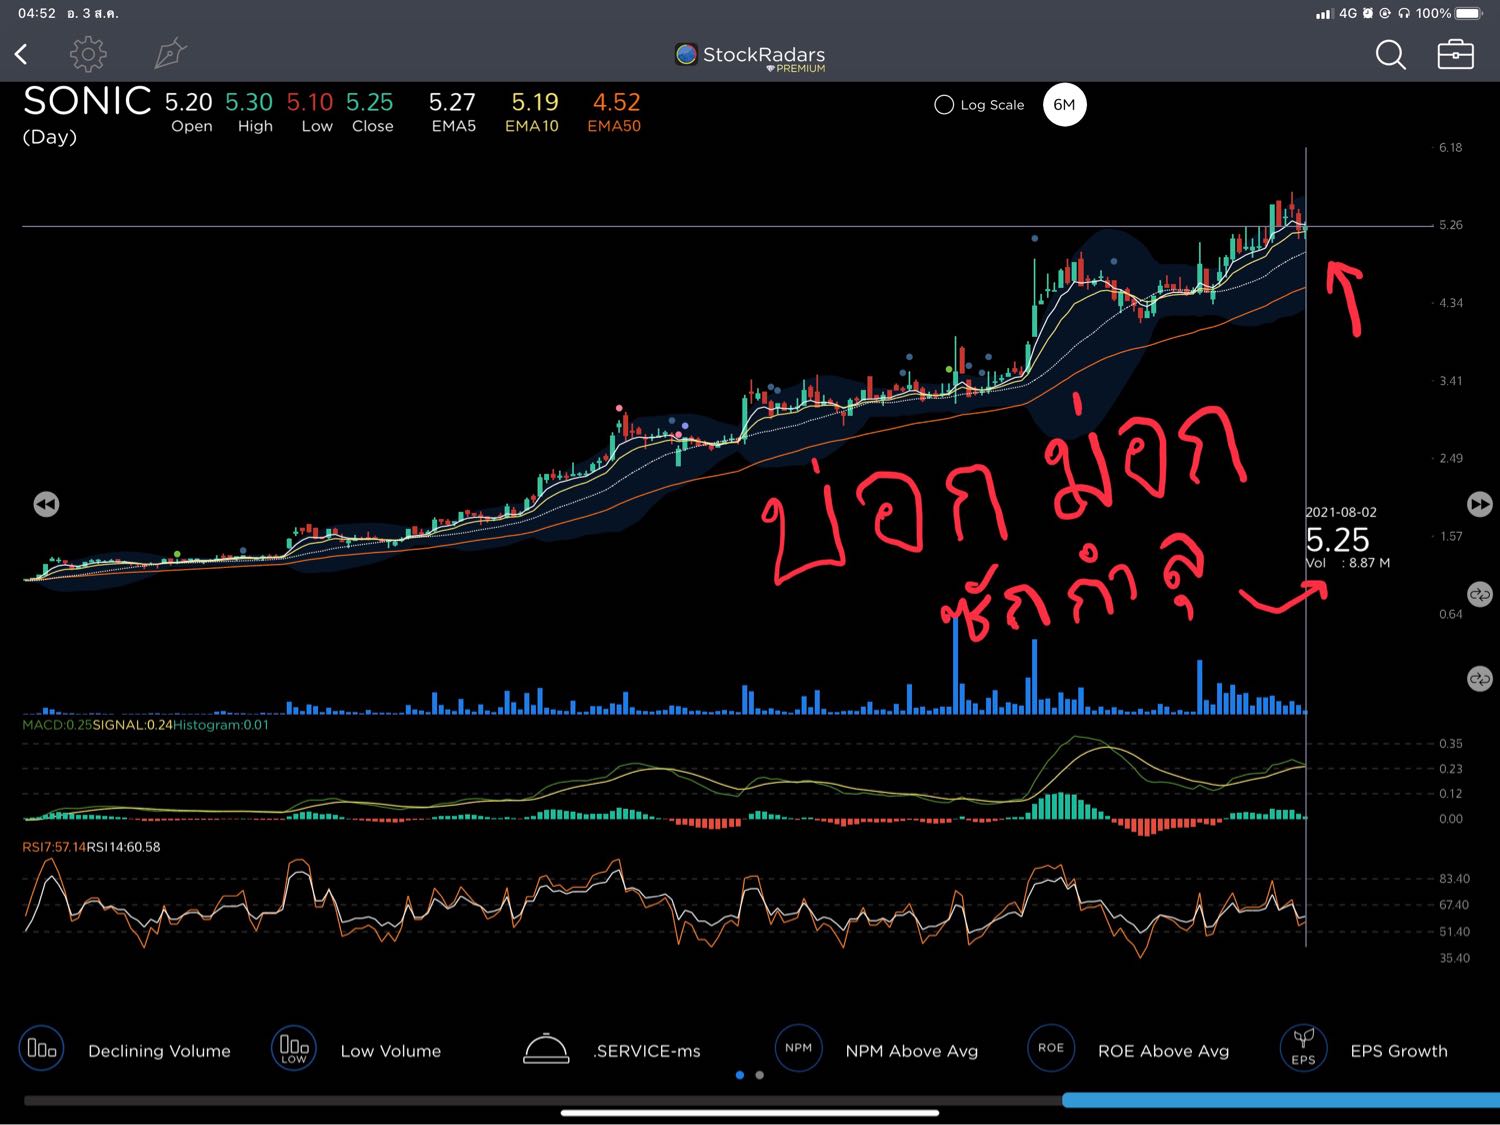Open the search magnifier
Screen dimensions: 1500x1125
point(1391,55)
